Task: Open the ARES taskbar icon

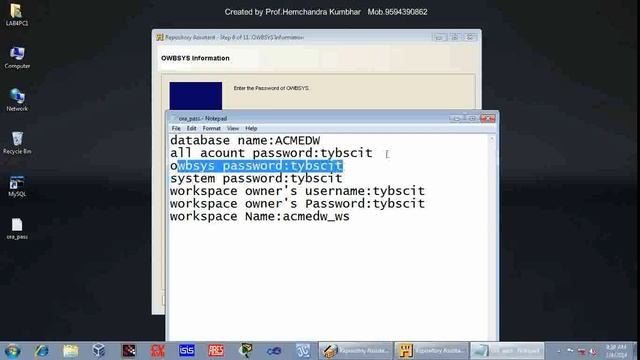Action: tap(216, 351)
